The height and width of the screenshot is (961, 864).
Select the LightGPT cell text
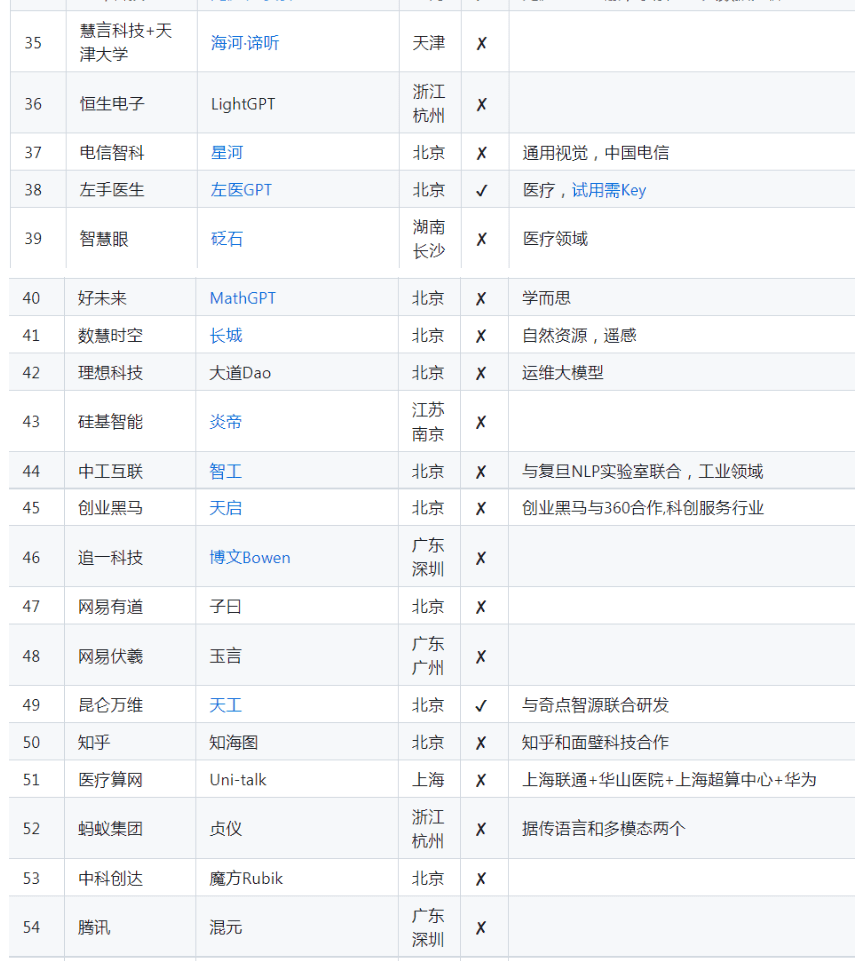point(243,104)
